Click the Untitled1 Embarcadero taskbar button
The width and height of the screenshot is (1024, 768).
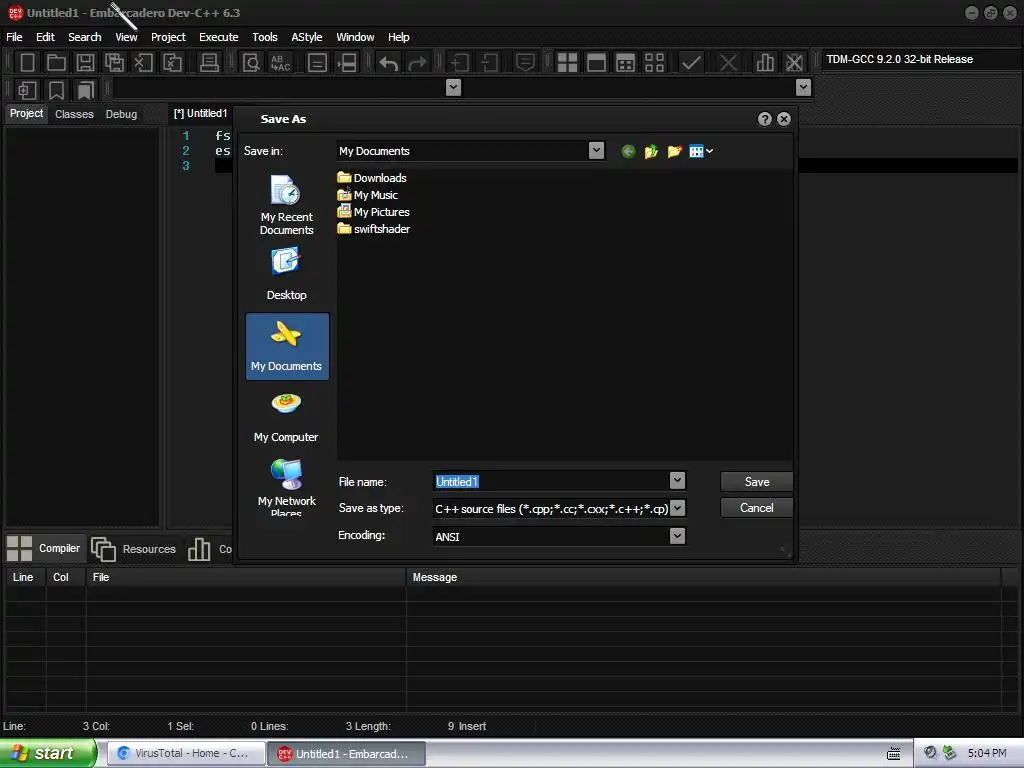pos(346,754)
